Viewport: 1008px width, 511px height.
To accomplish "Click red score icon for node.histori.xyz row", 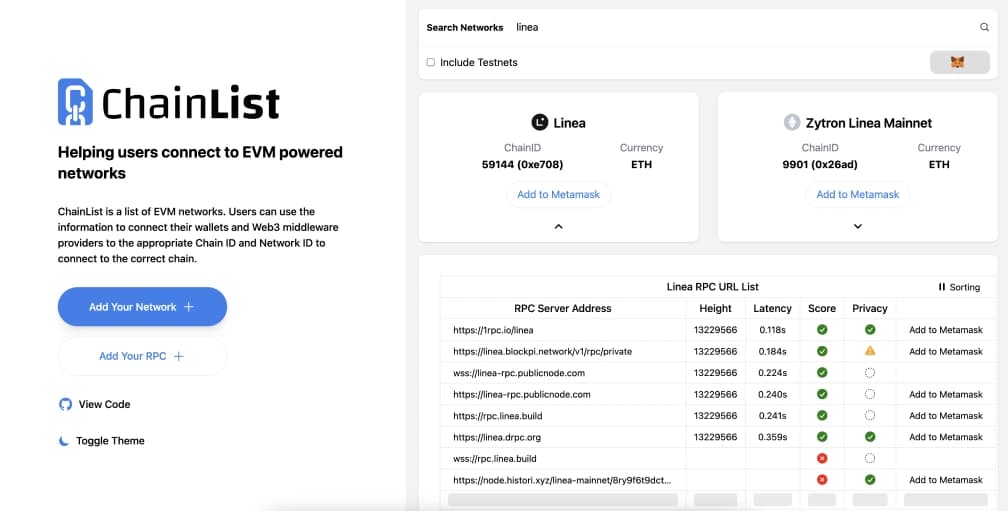I will click(822, 480).
